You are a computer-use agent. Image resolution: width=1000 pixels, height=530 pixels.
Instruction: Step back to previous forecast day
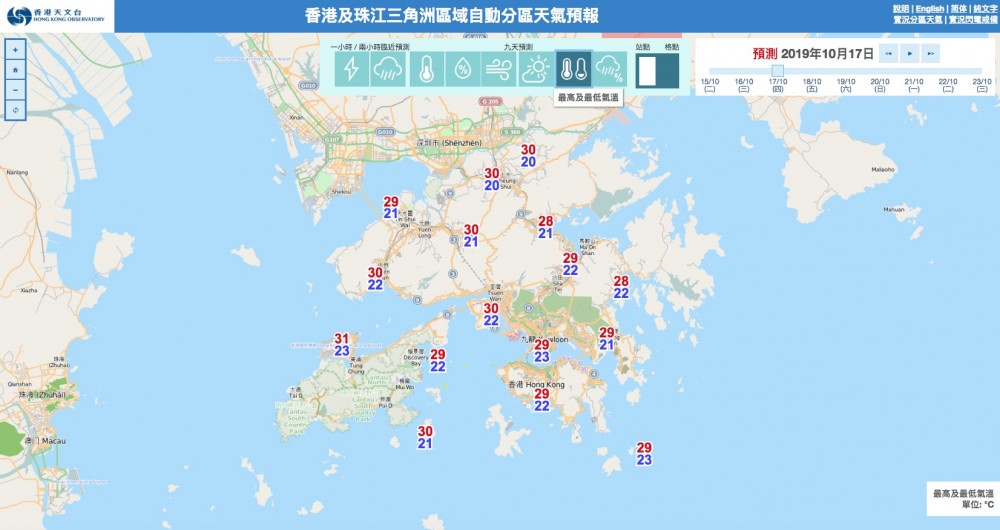point(889,53)
